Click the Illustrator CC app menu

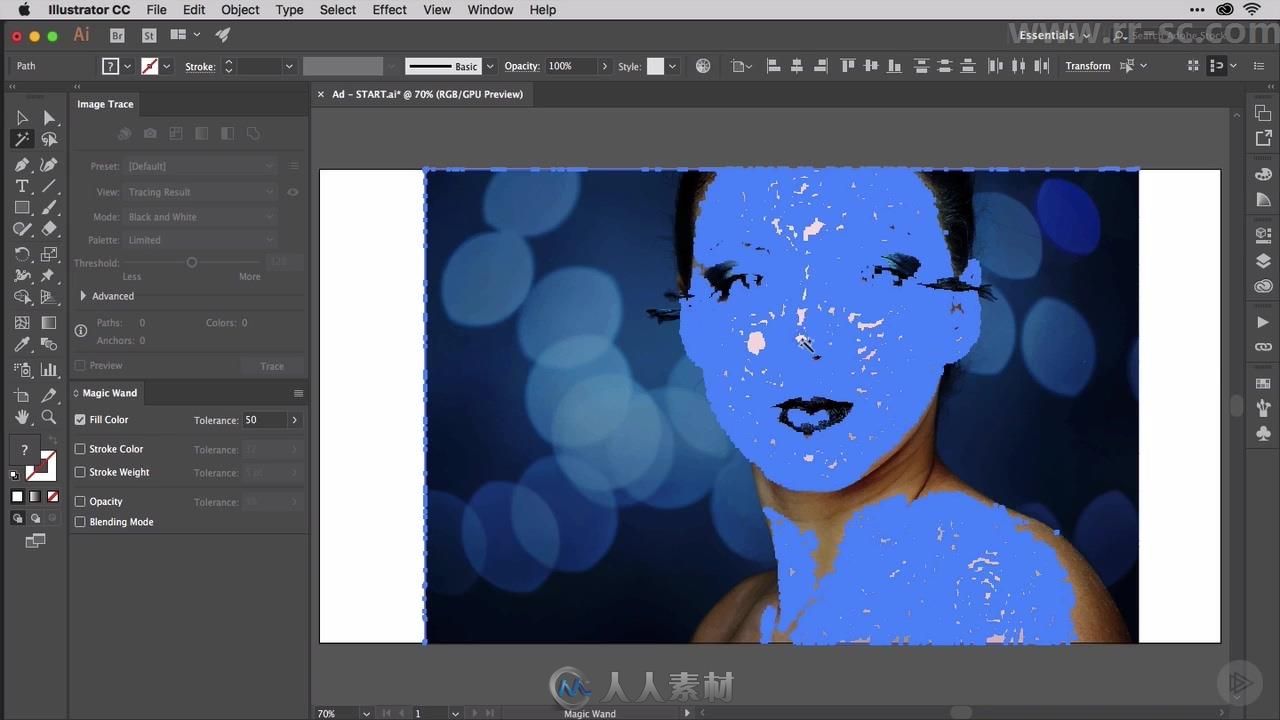pyautogui.click(x=88, y=10)
